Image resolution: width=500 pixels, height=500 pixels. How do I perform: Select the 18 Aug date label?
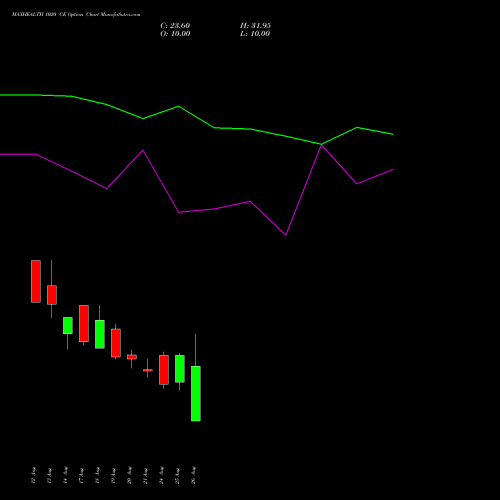tap(97, 475)
